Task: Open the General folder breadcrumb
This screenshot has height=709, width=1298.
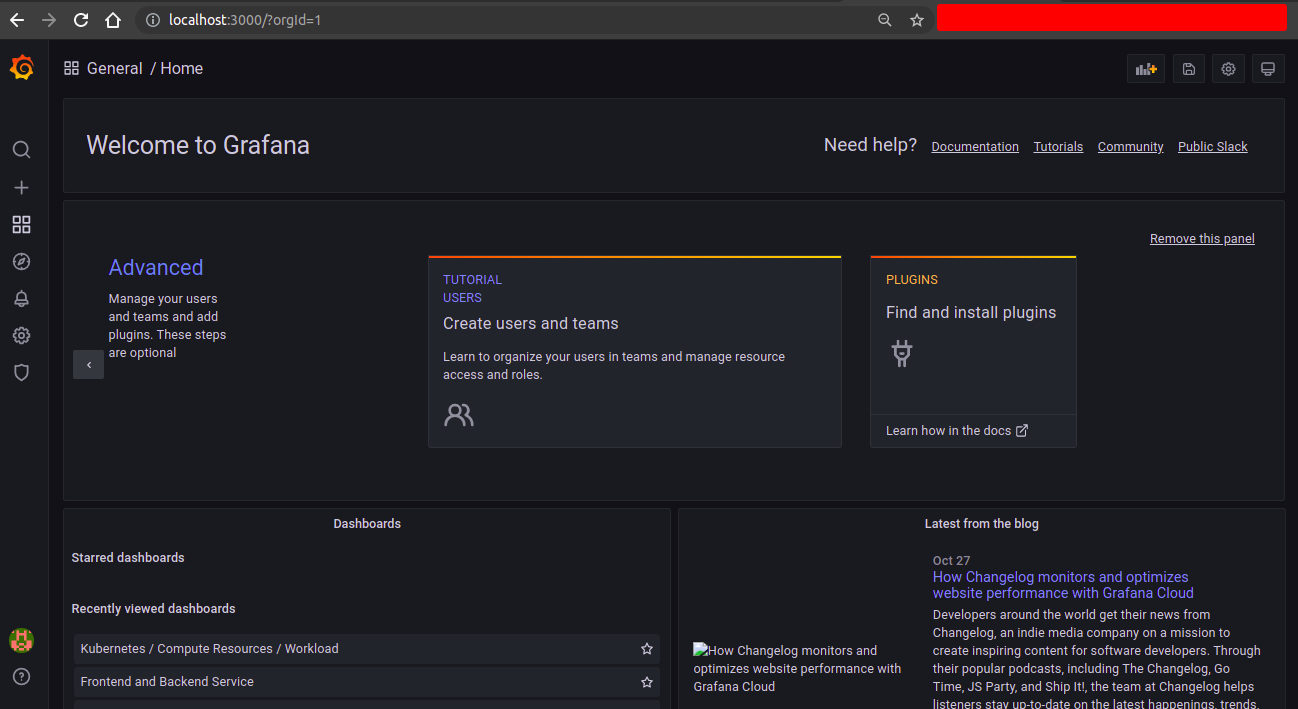Action: pyautogui.click(x=115, y=68)
